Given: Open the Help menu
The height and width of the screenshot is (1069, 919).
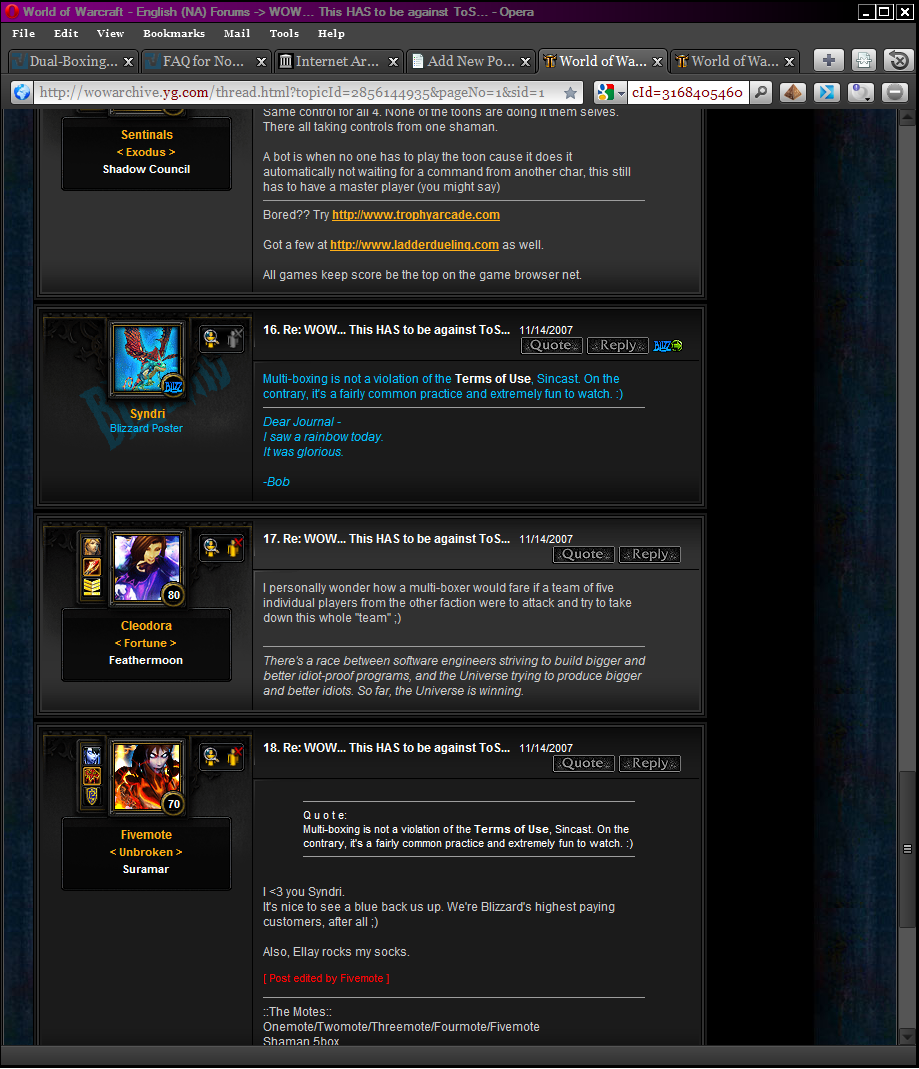Looking at the screenshot, I should (331, 33).
